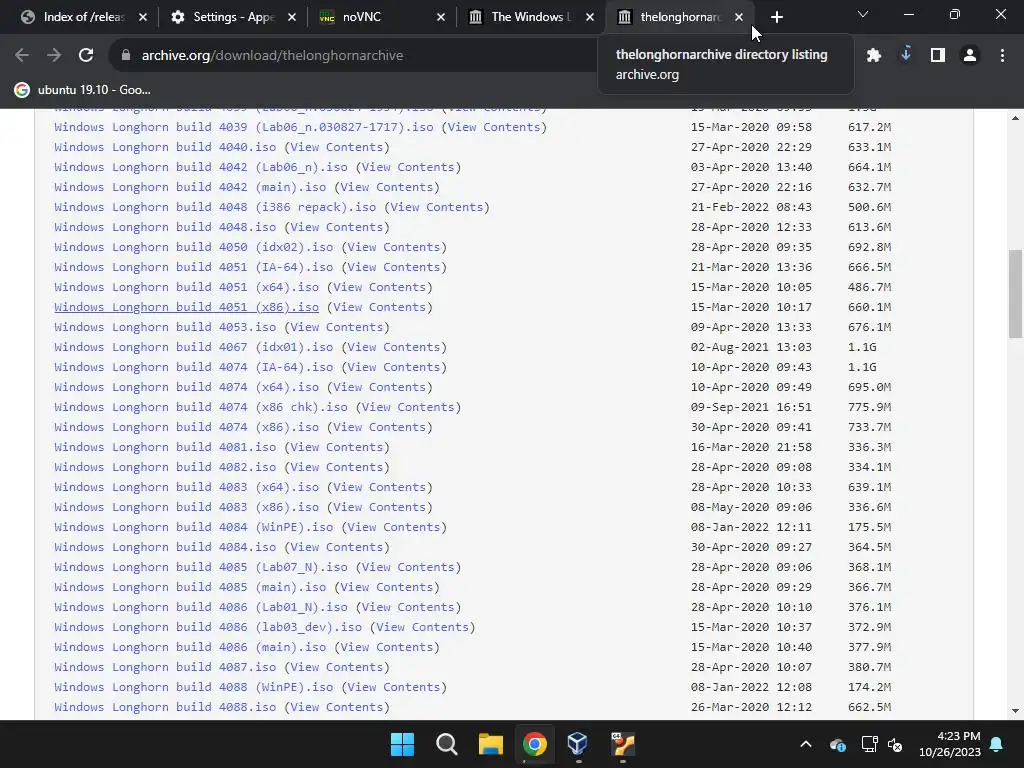The height and width of the screenshot is (768, 1024).
Task: View Contents of build 4084 (WinPE).iso
Action: click(x=394, y=527)
